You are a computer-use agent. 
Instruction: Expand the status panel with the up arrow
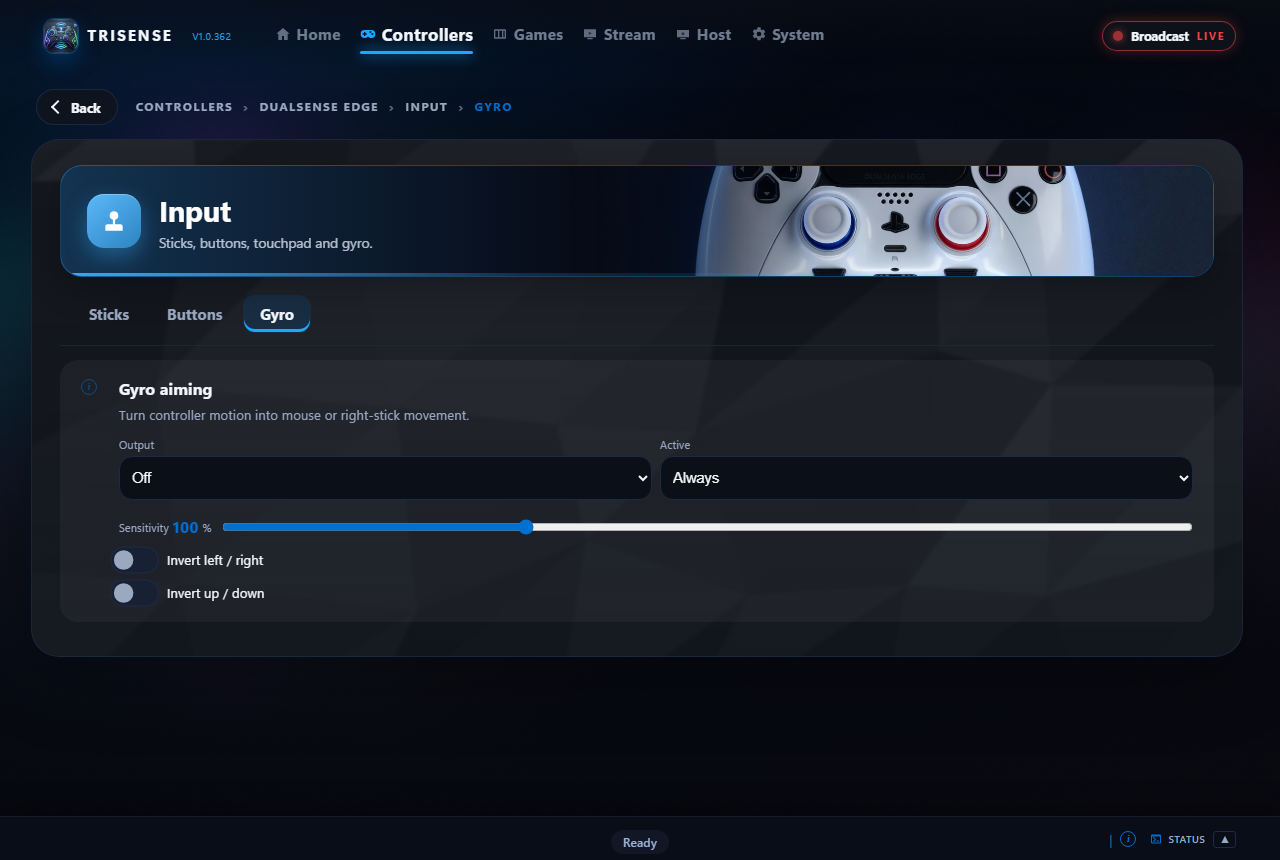[1225, 839]
